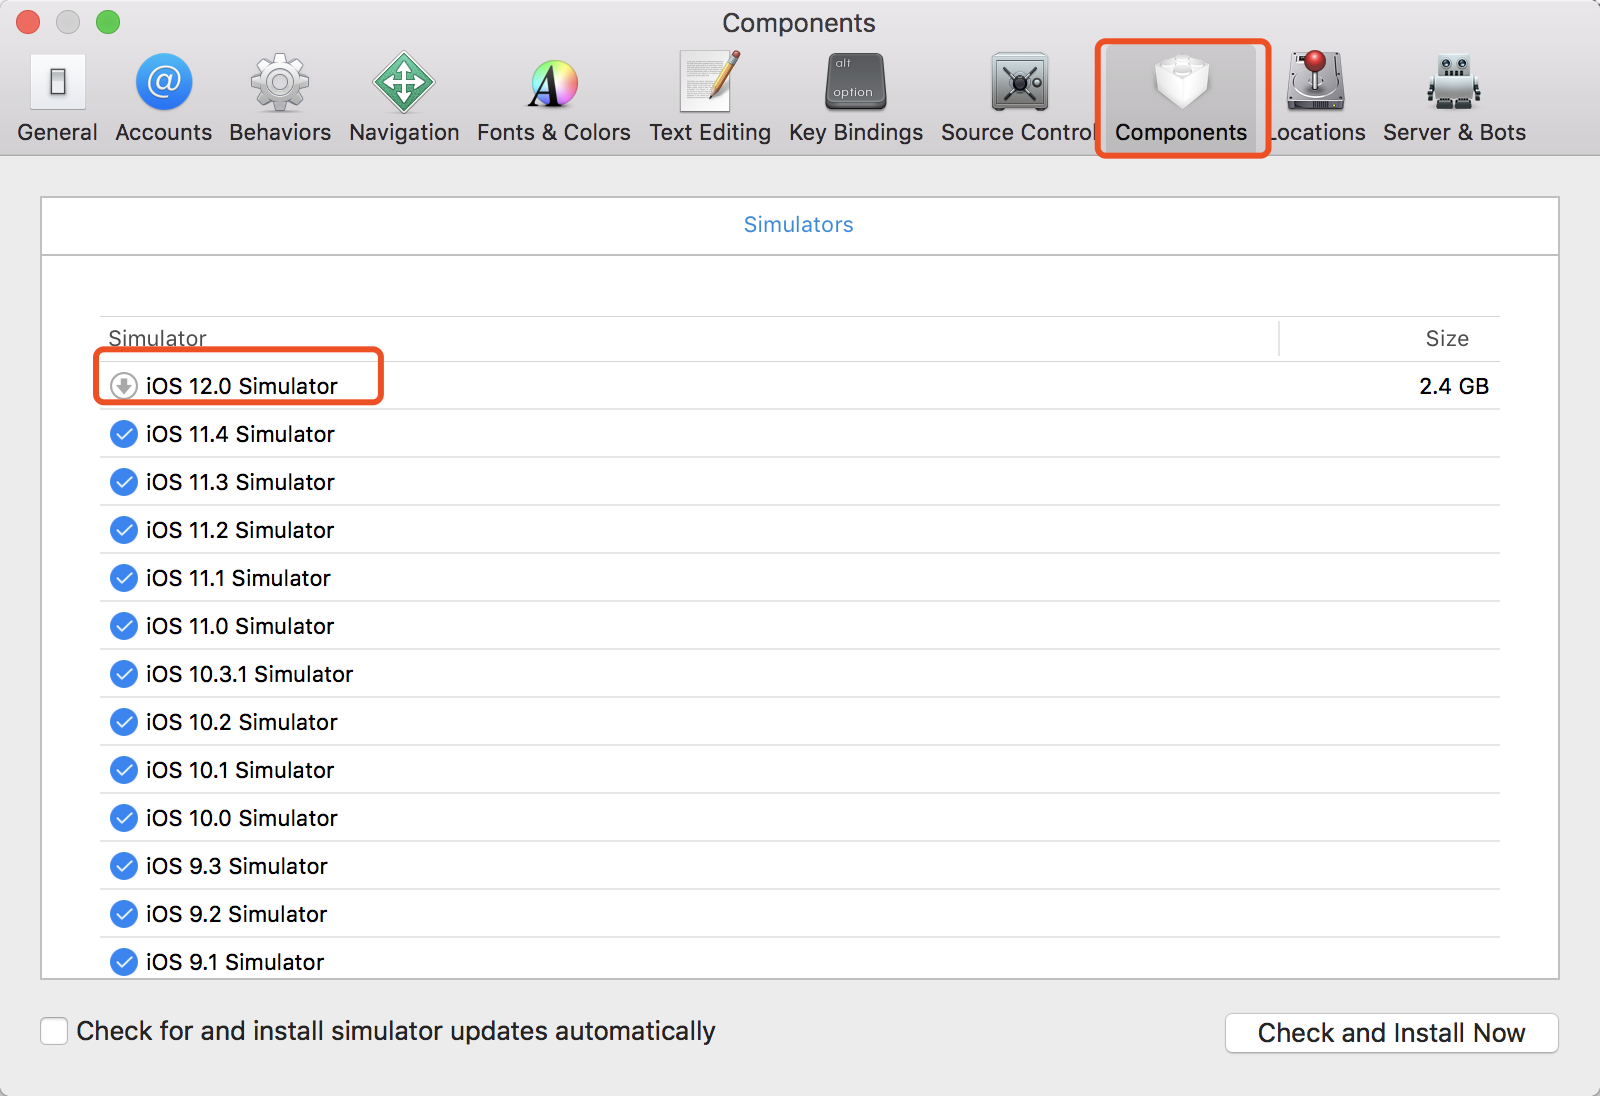Image resolution: width=1600 pixels, height=1096 pixels.
Task: Zoom the window with green button
Action: pyautogui.click(x=108, y=22)
